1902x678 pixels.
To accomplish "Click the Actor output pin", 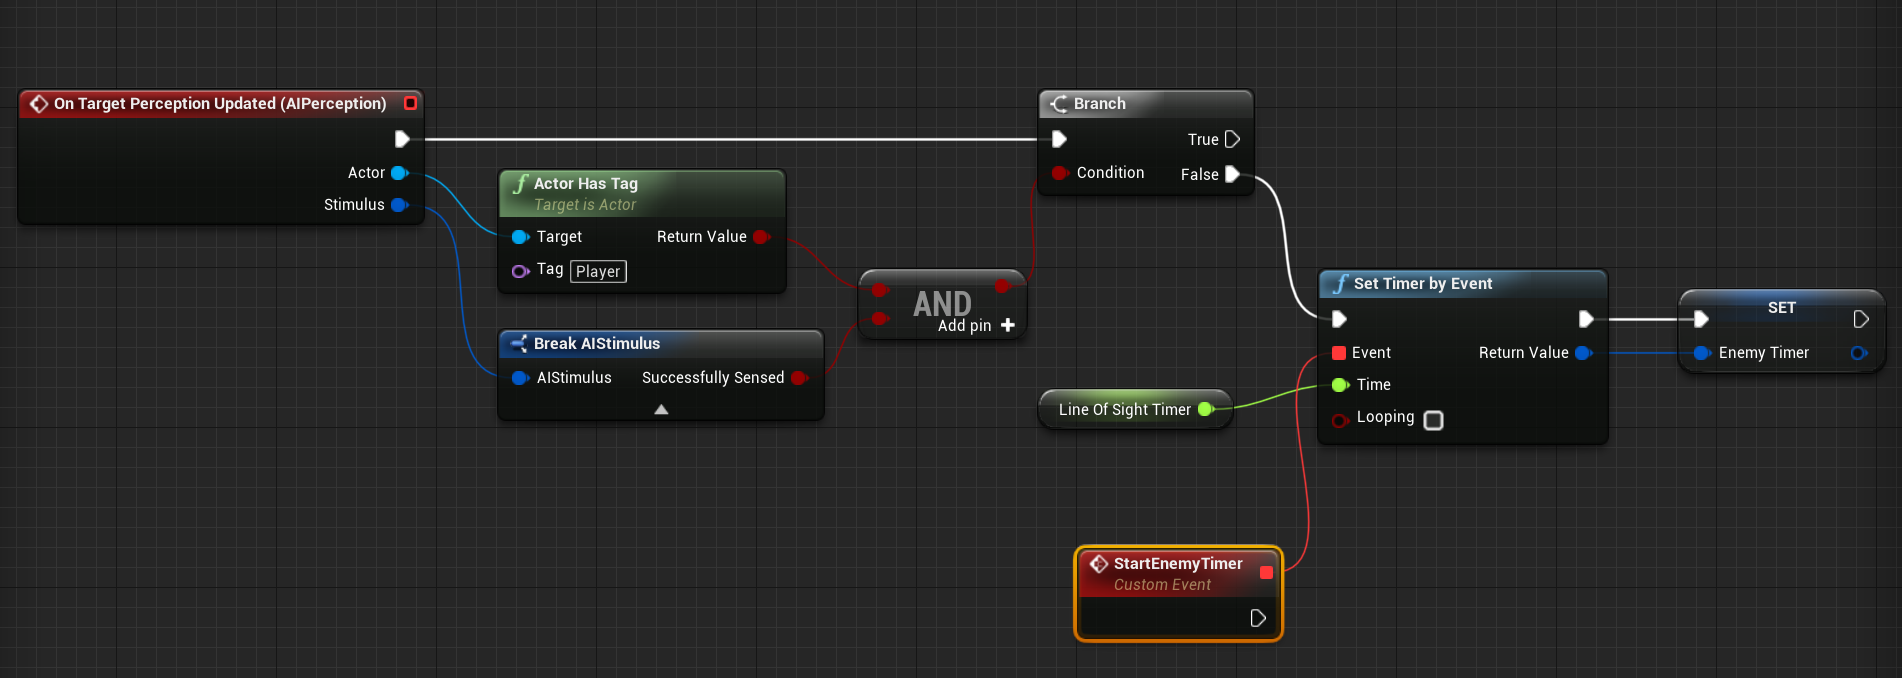I will coord(400,173).
